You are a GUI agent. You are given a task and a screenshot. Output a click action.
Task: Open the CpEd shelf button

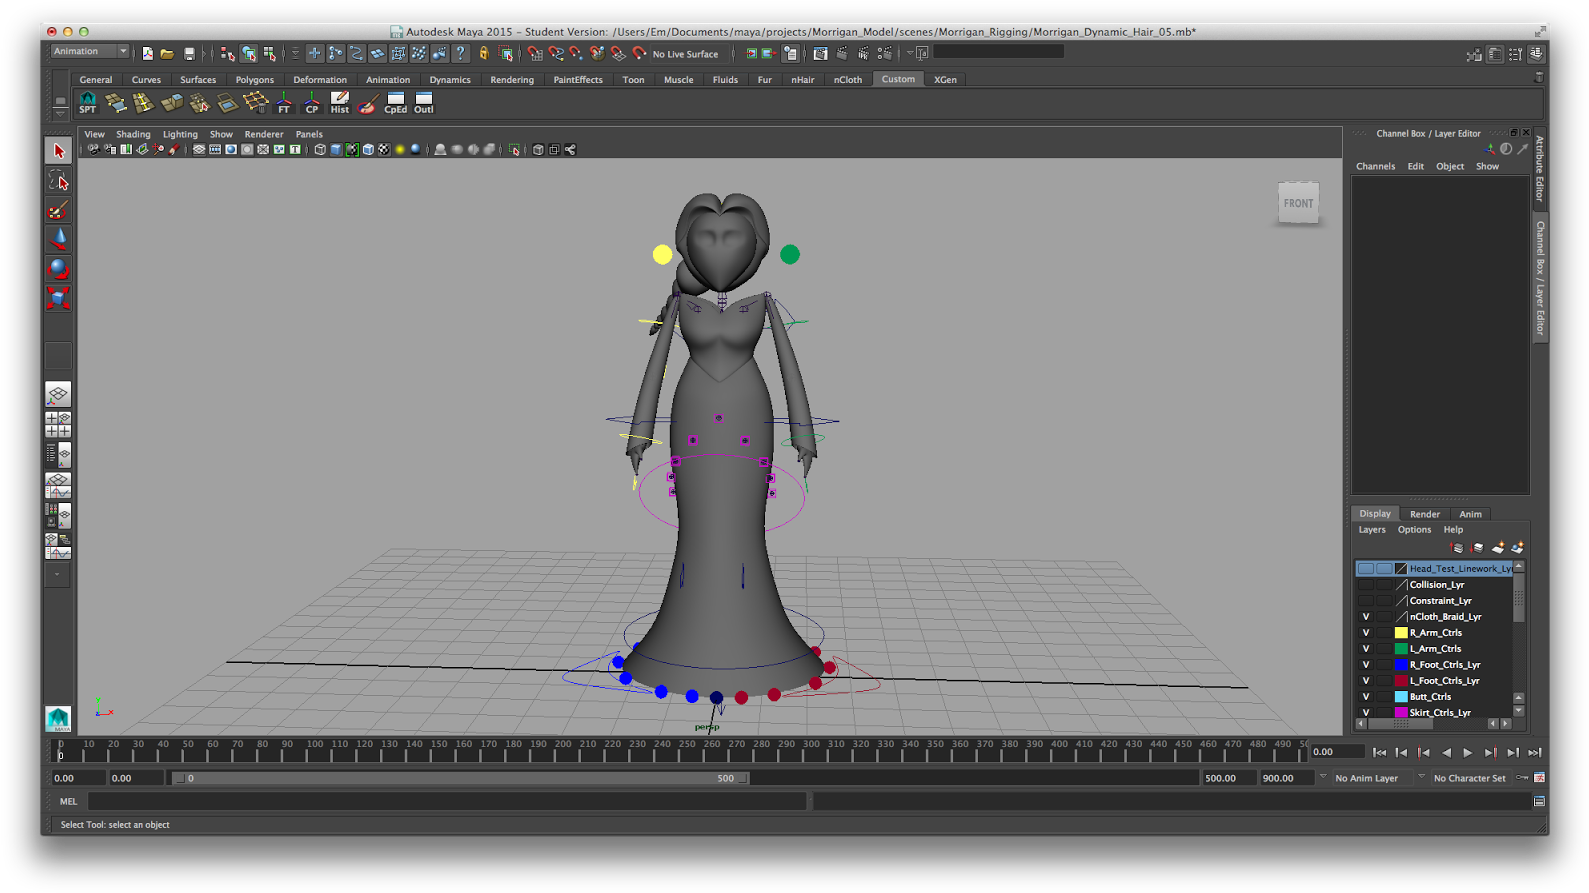point(396,102)
